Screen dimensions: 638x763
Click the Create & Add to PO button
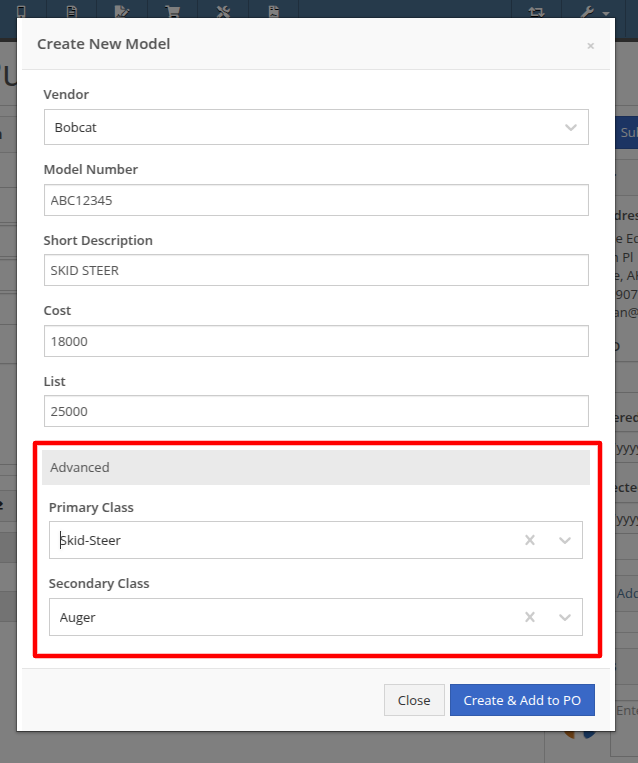tap(522, 700)
